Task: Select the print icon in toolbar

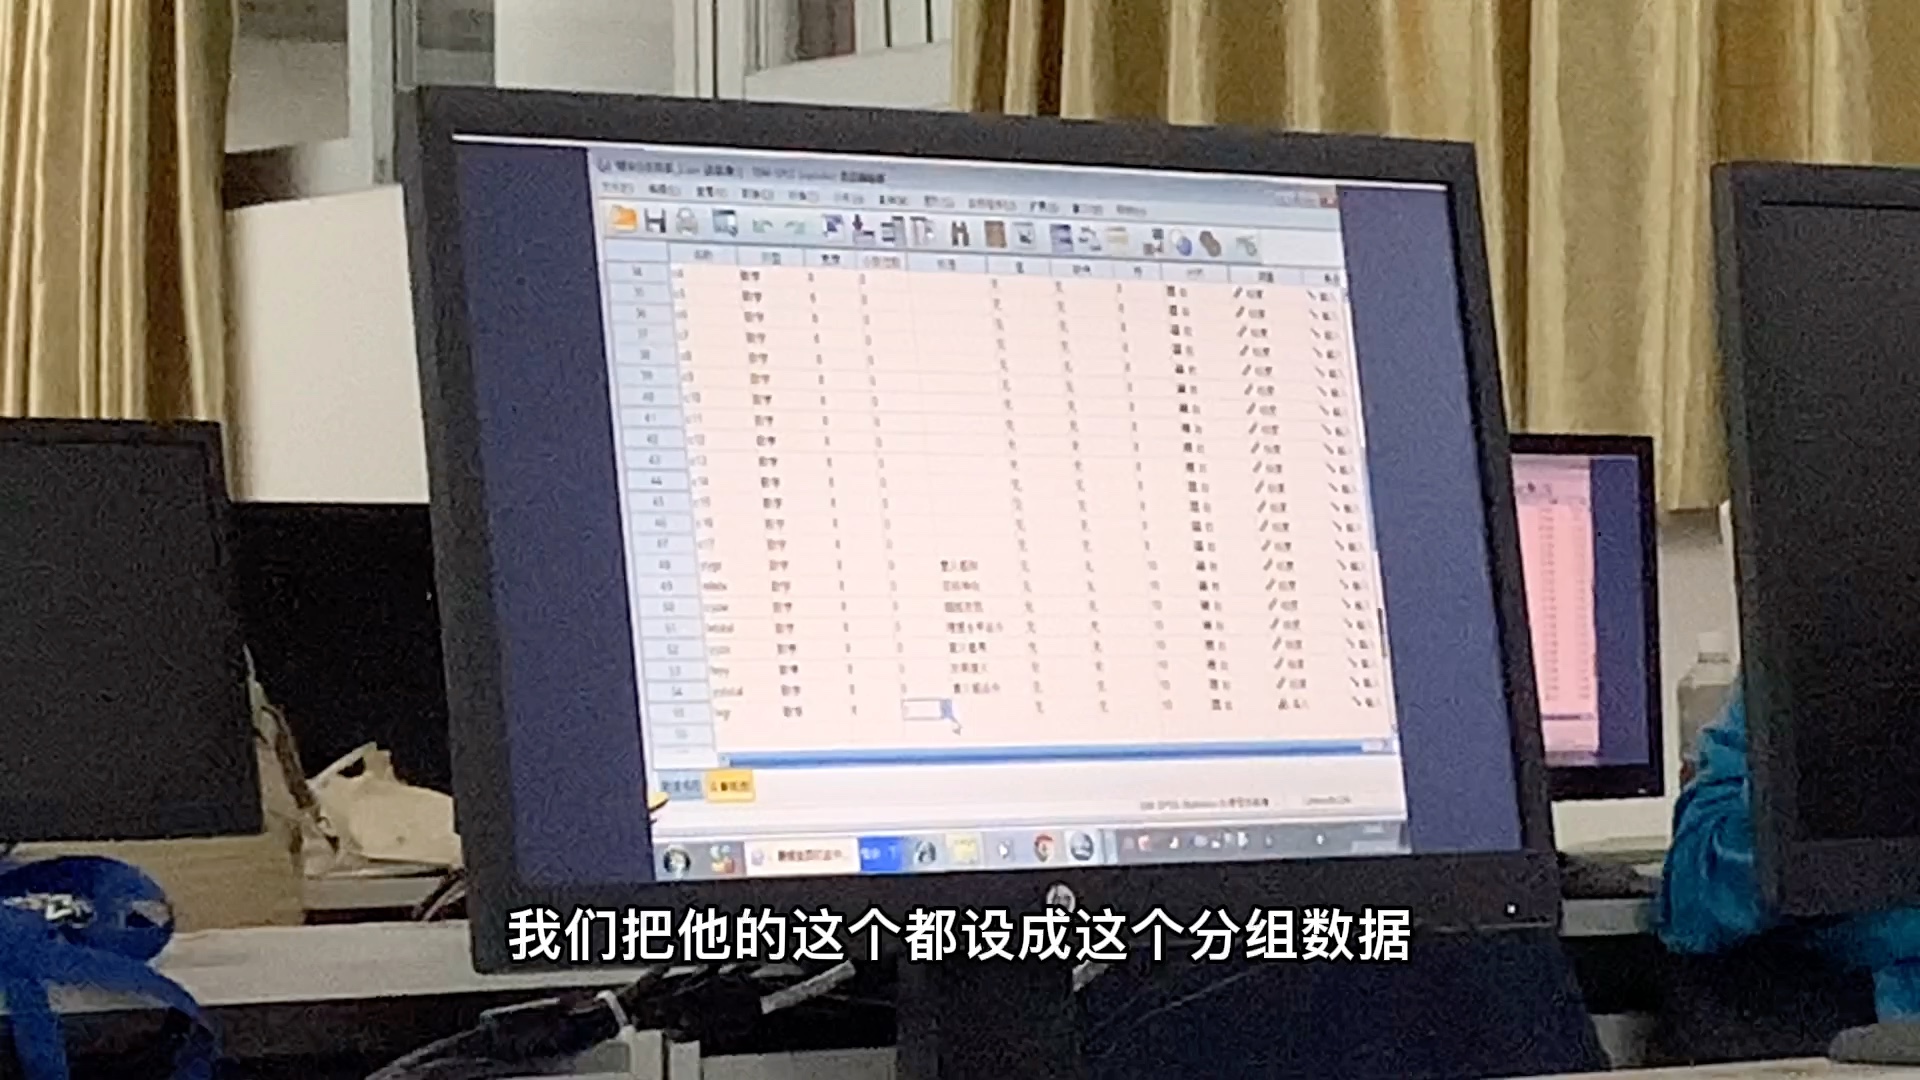Action: pos(692,227)
